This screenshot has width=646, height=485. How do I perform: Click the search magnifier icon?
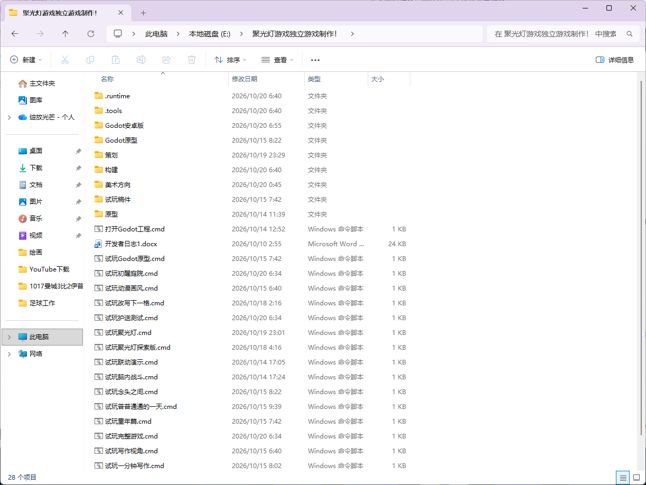(x=630, y=34)
